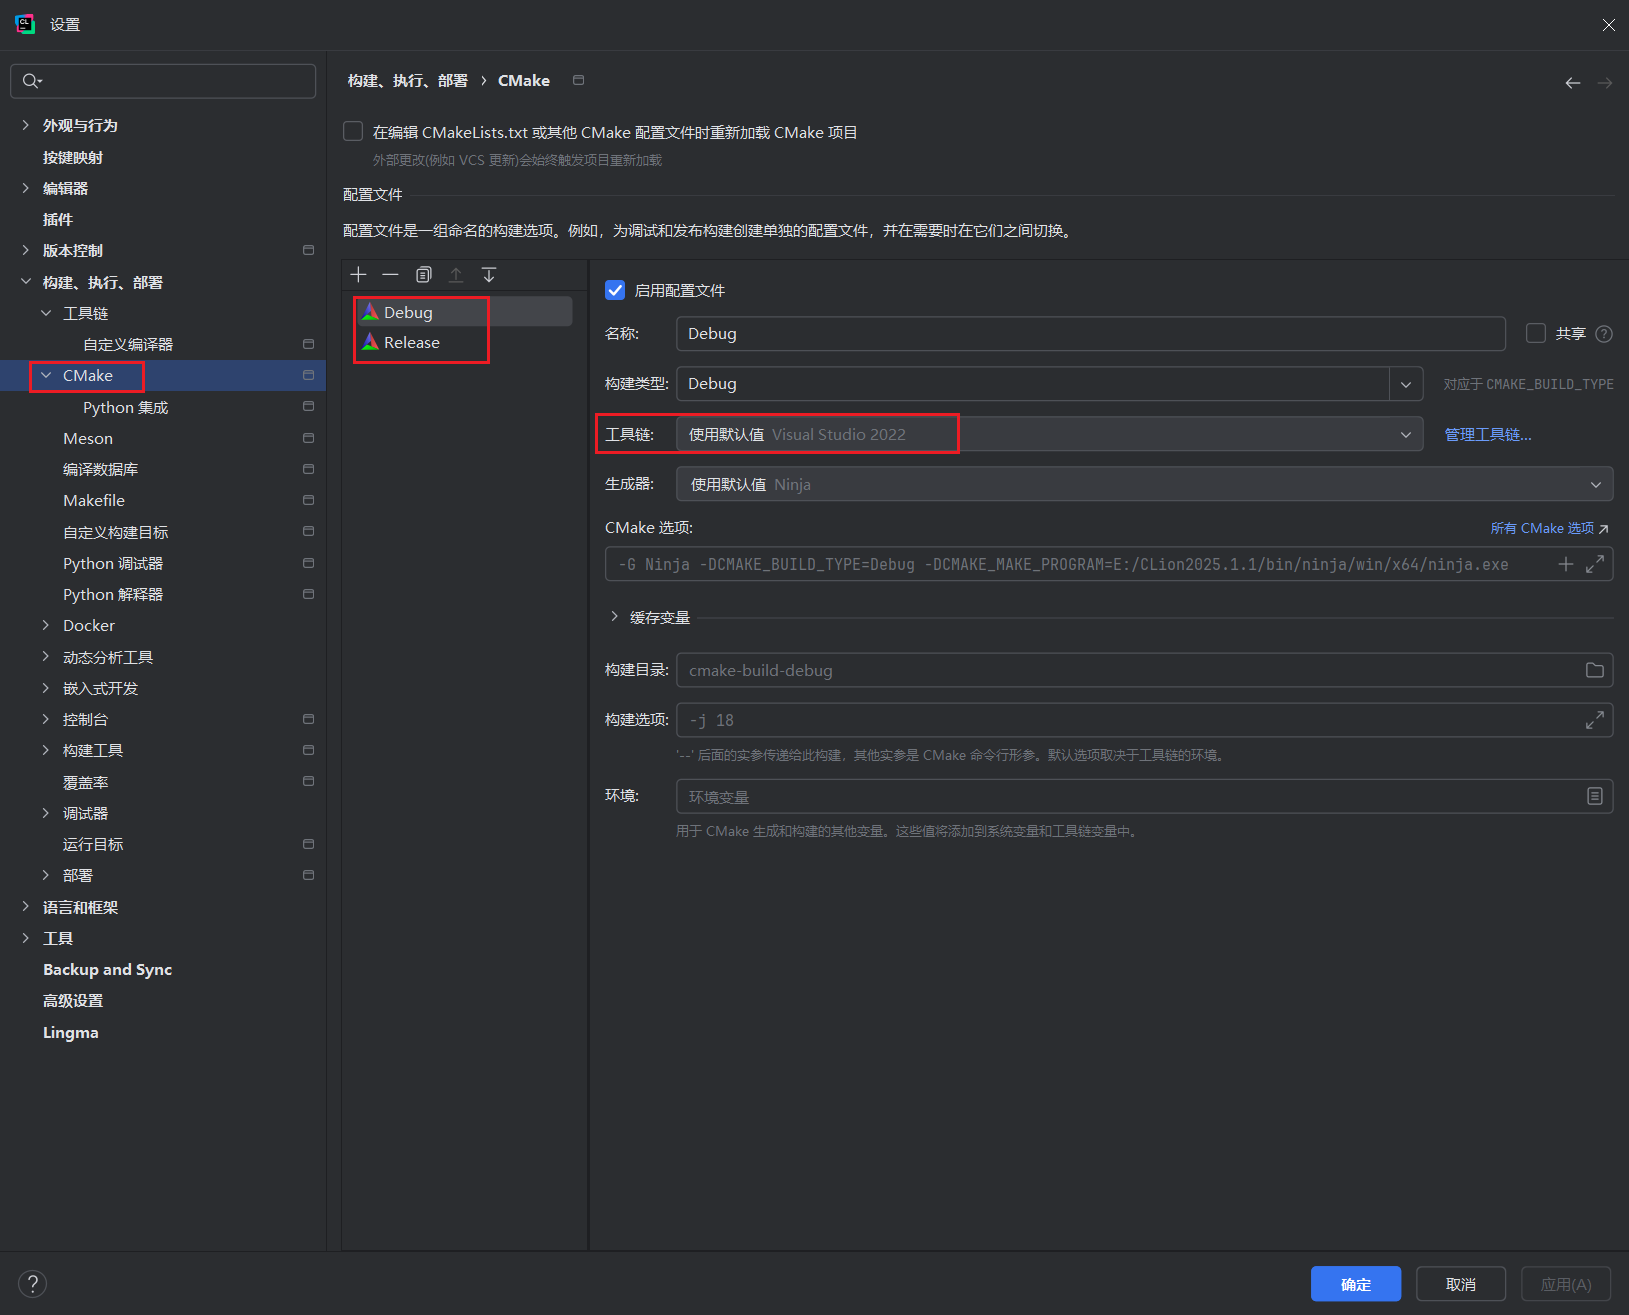Click the remove profile minus icon
Screen dimensions: 1629x1315
point(391,275)
